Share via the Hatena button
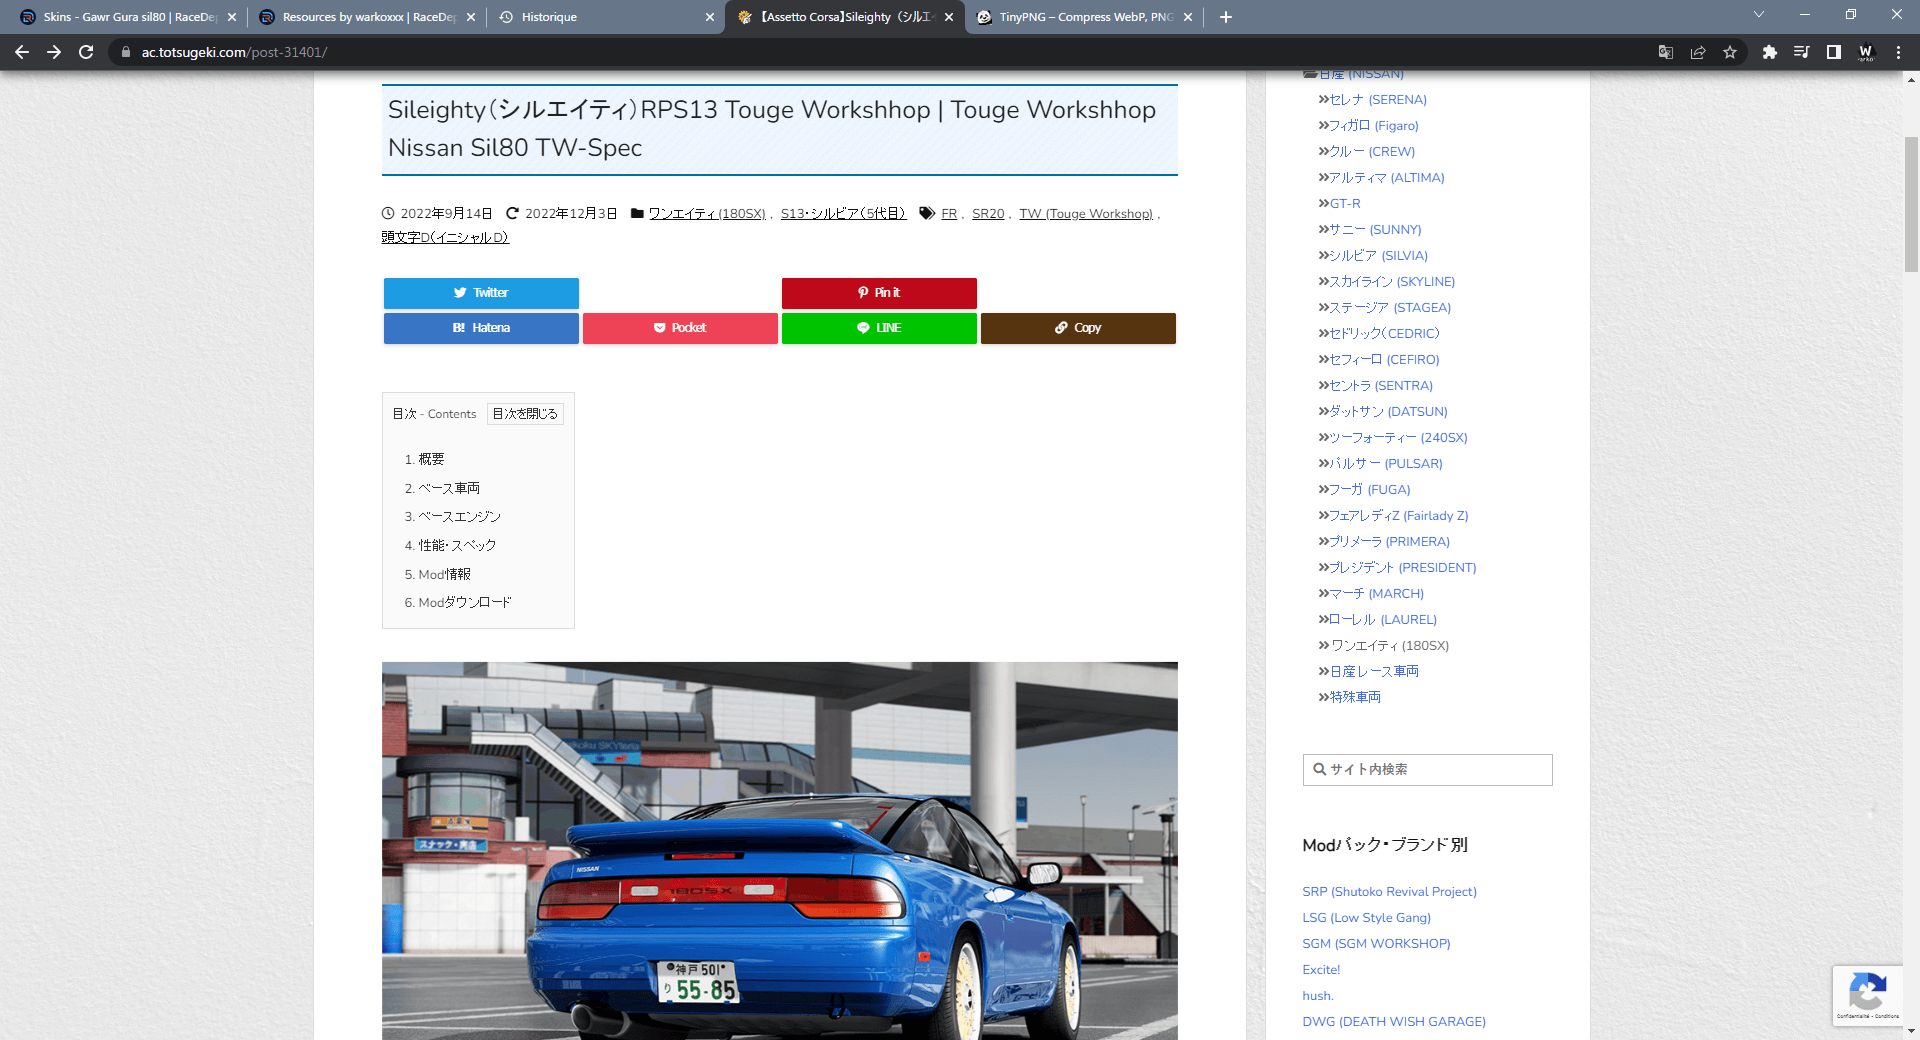This screenshot has height=1040, width=1920. click(x=481, y=328)
